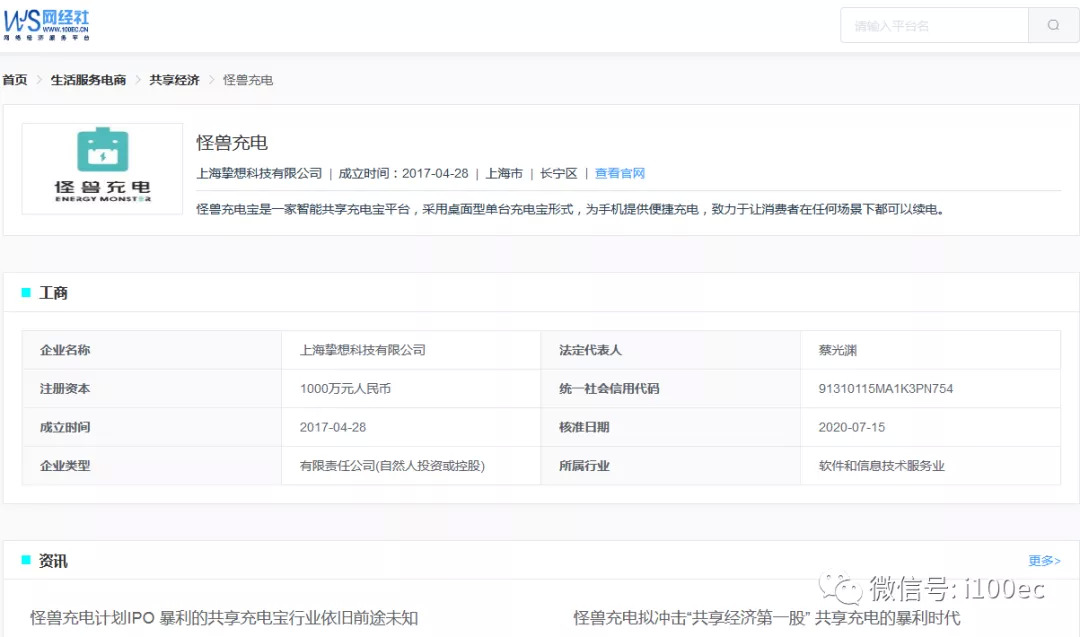Click the 网经社 site logo
The image size is (1080, 637).
[46, 24]
